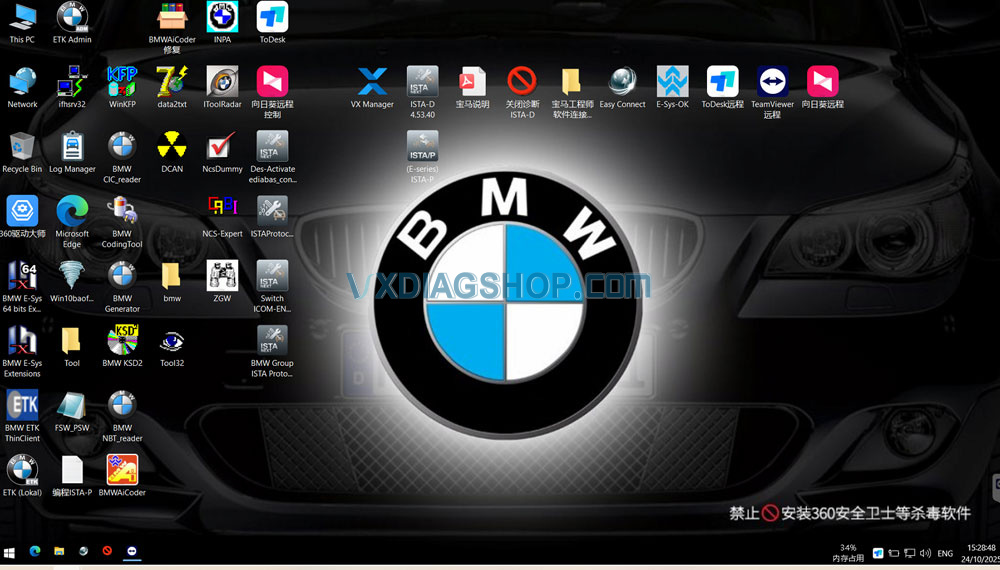Select the Tool32 eye icon
Image resolution: width=1000 pixels, height=570 pixels.
pyautogui.click(x=172, y=341)
